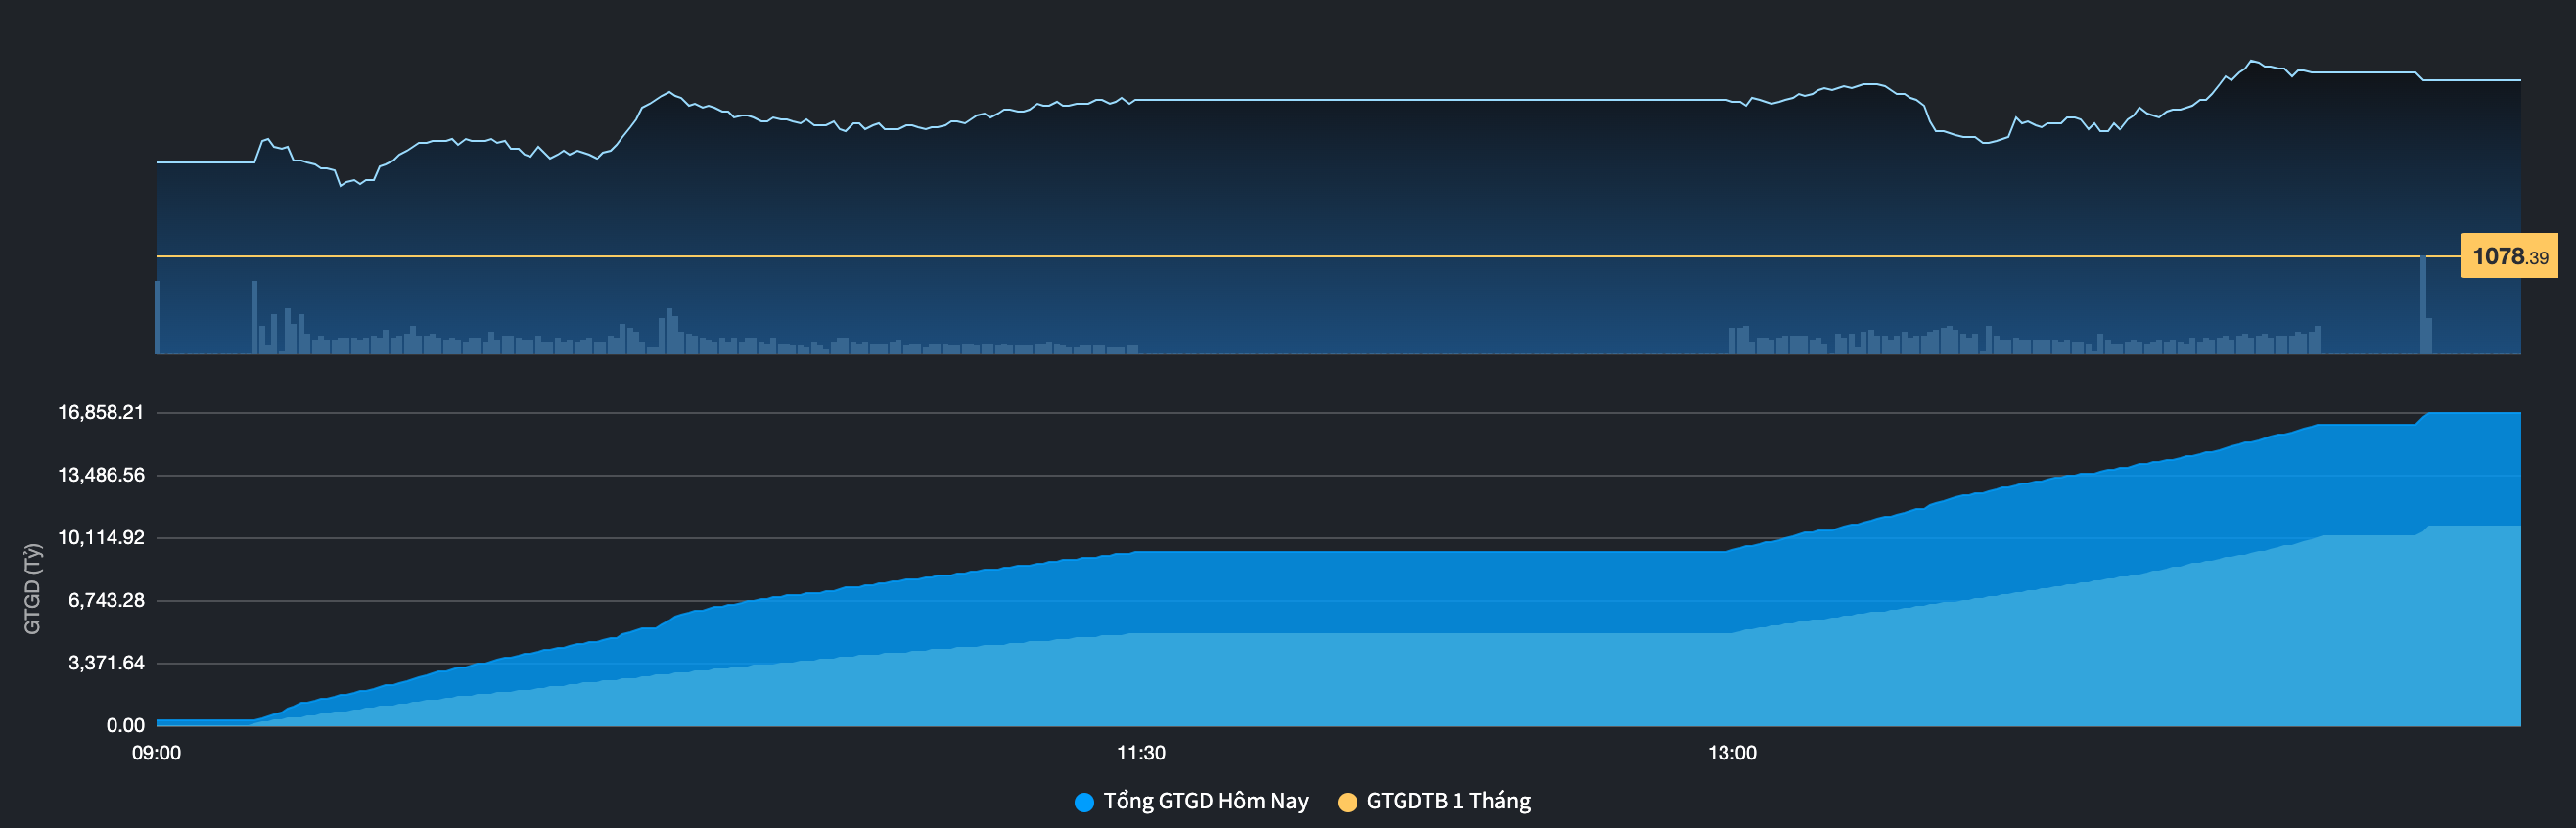Click the yellow 1078.39 price tag
2576x828 pixels.
[x=2508, y=256]
